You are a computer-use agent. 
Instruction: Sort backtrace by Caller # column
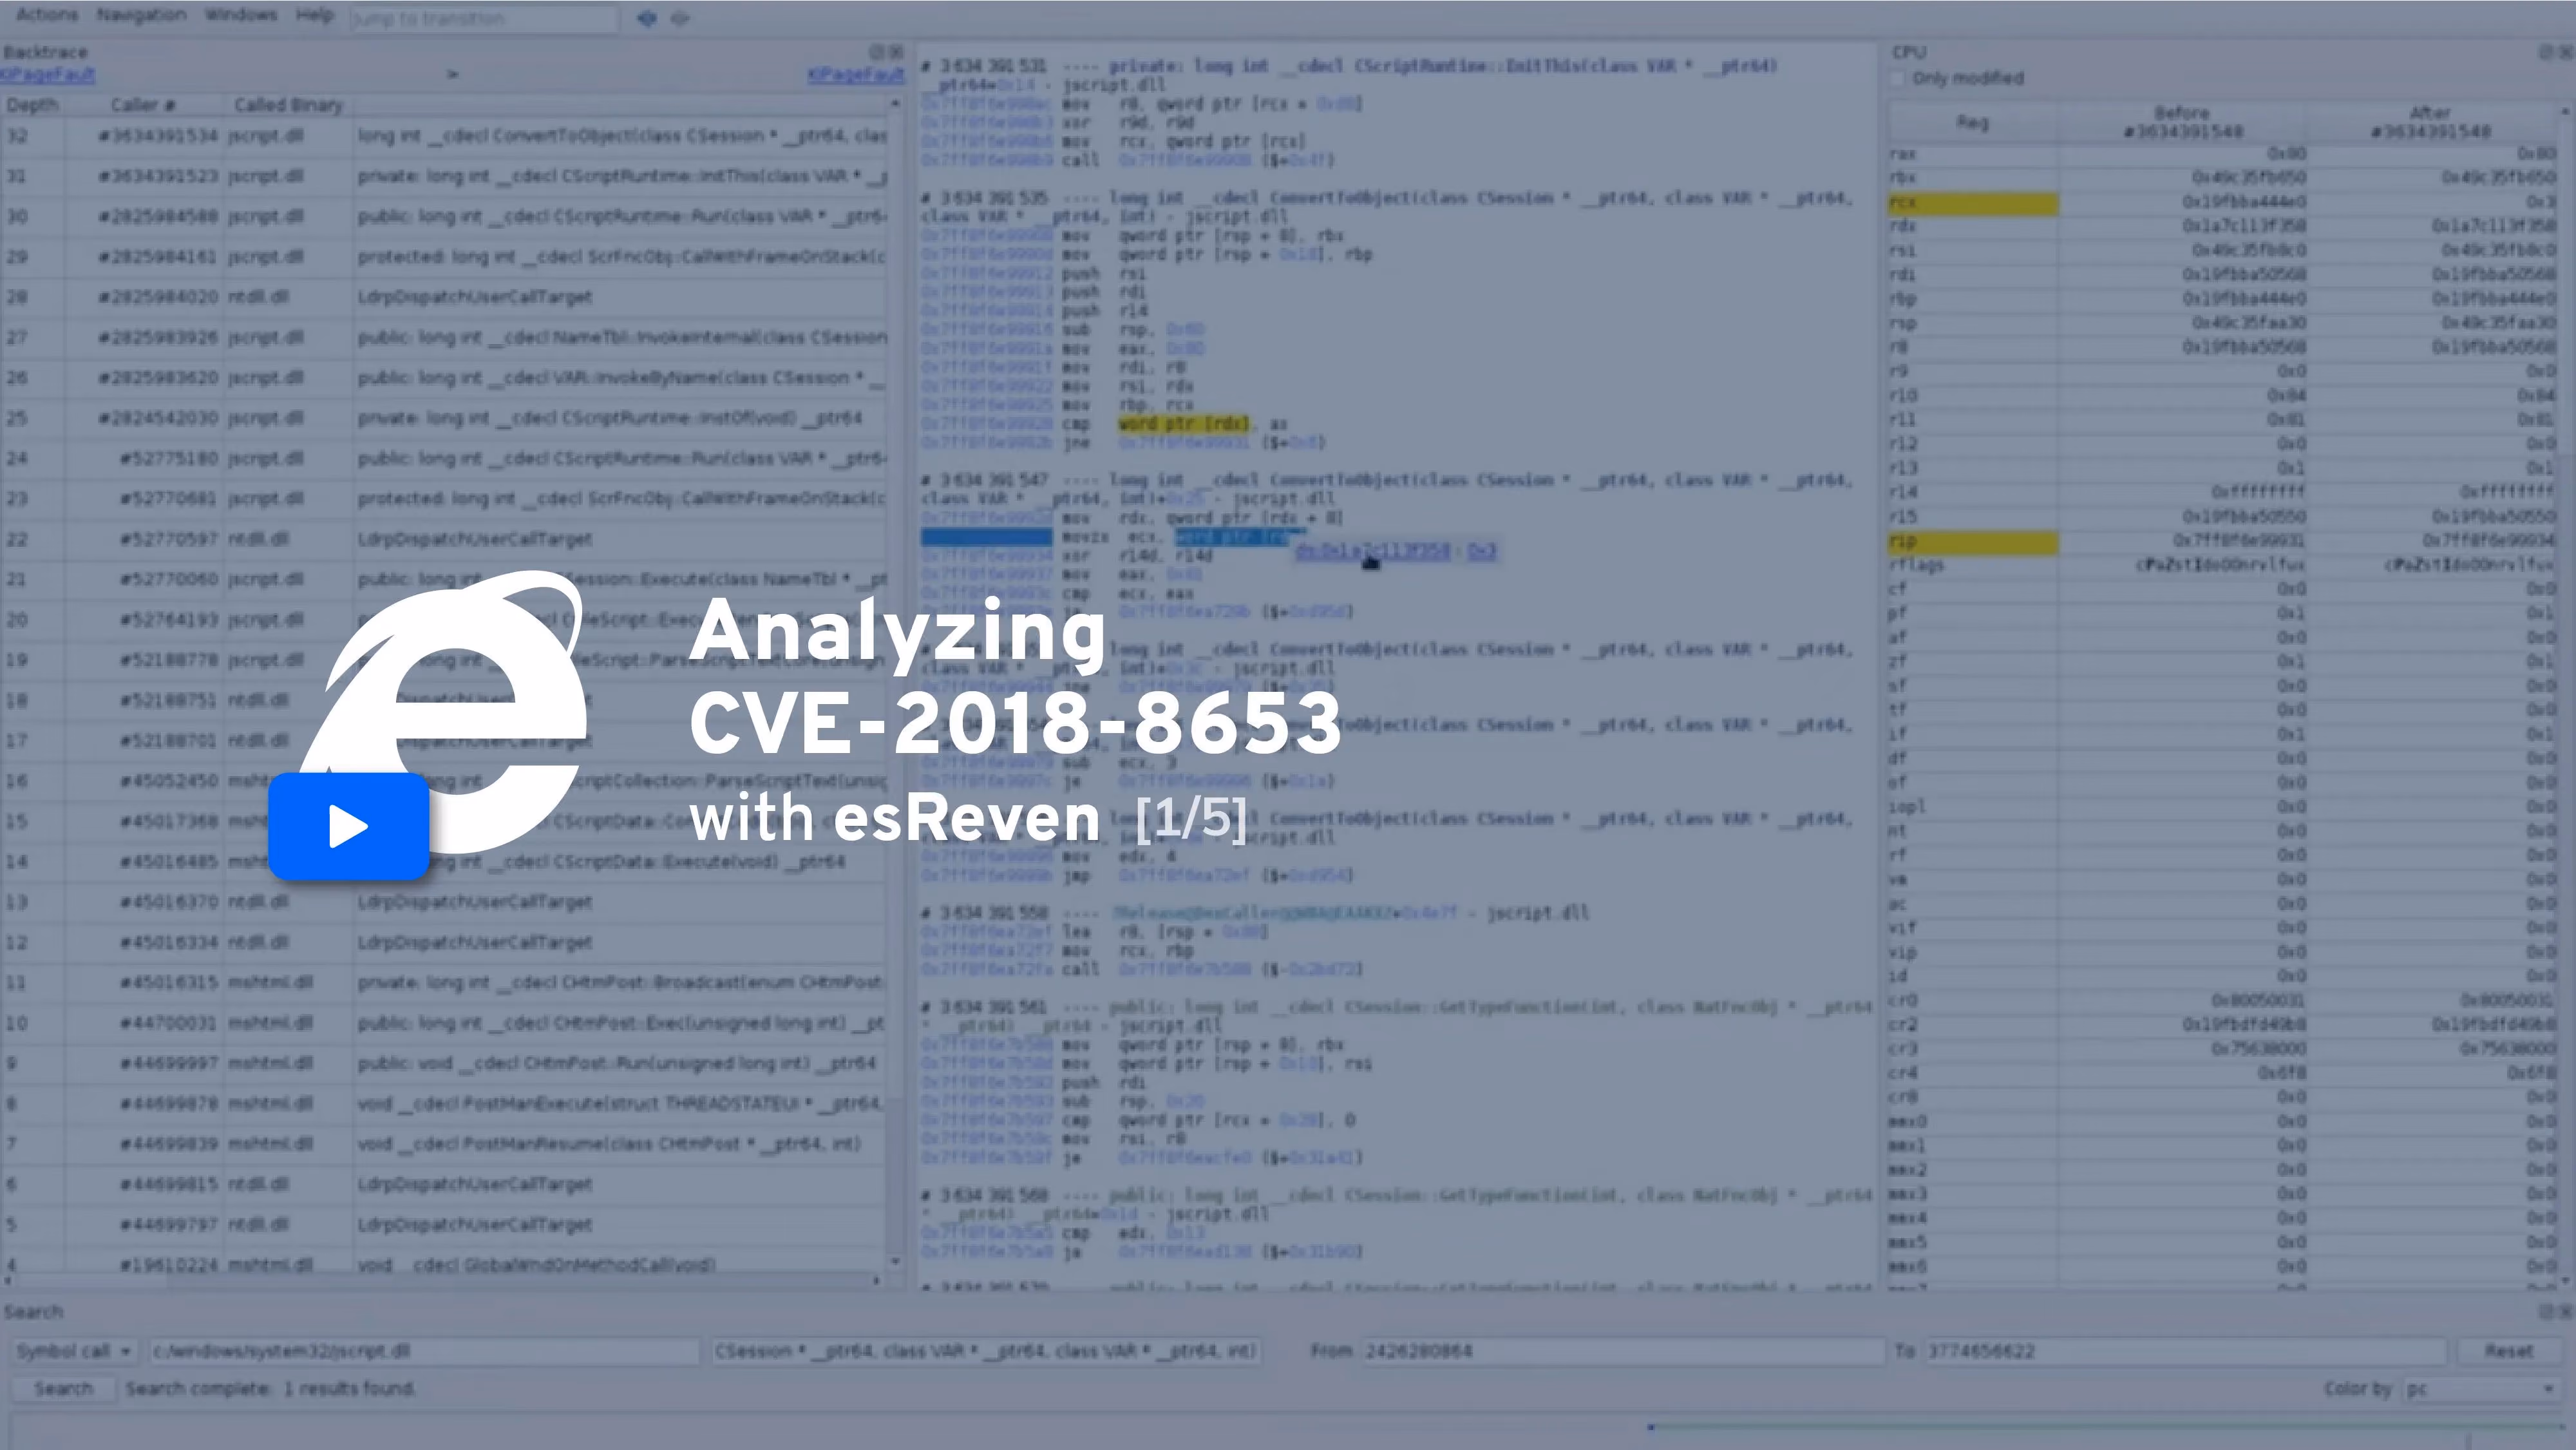click(144, 105)
